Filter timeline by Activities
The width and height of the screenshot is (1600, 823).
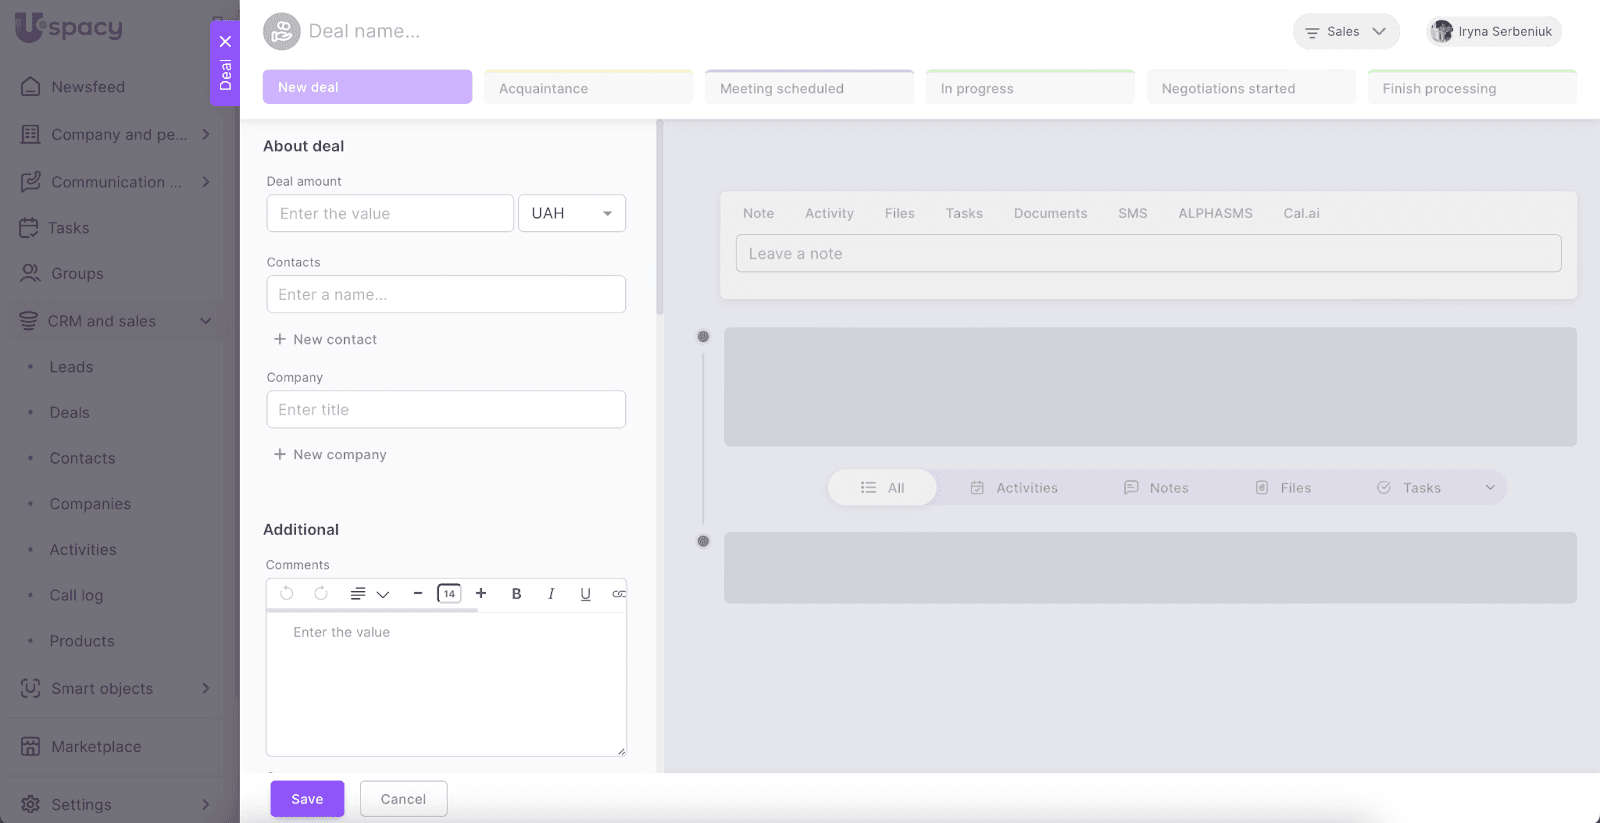pos(1014,488)
